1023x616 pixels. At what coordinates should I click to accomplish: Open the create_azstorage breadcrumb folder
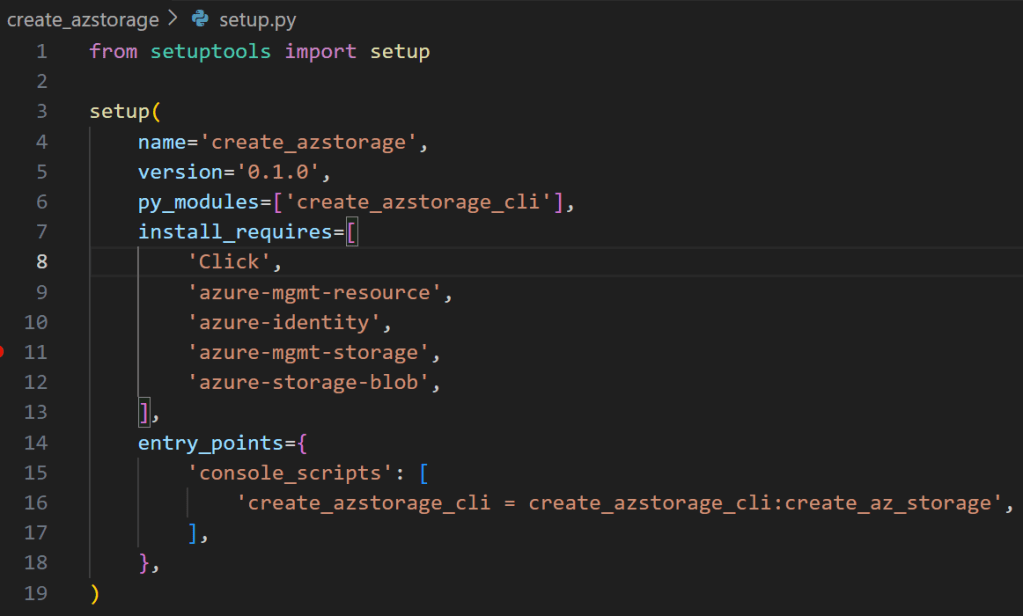(82, 19)
